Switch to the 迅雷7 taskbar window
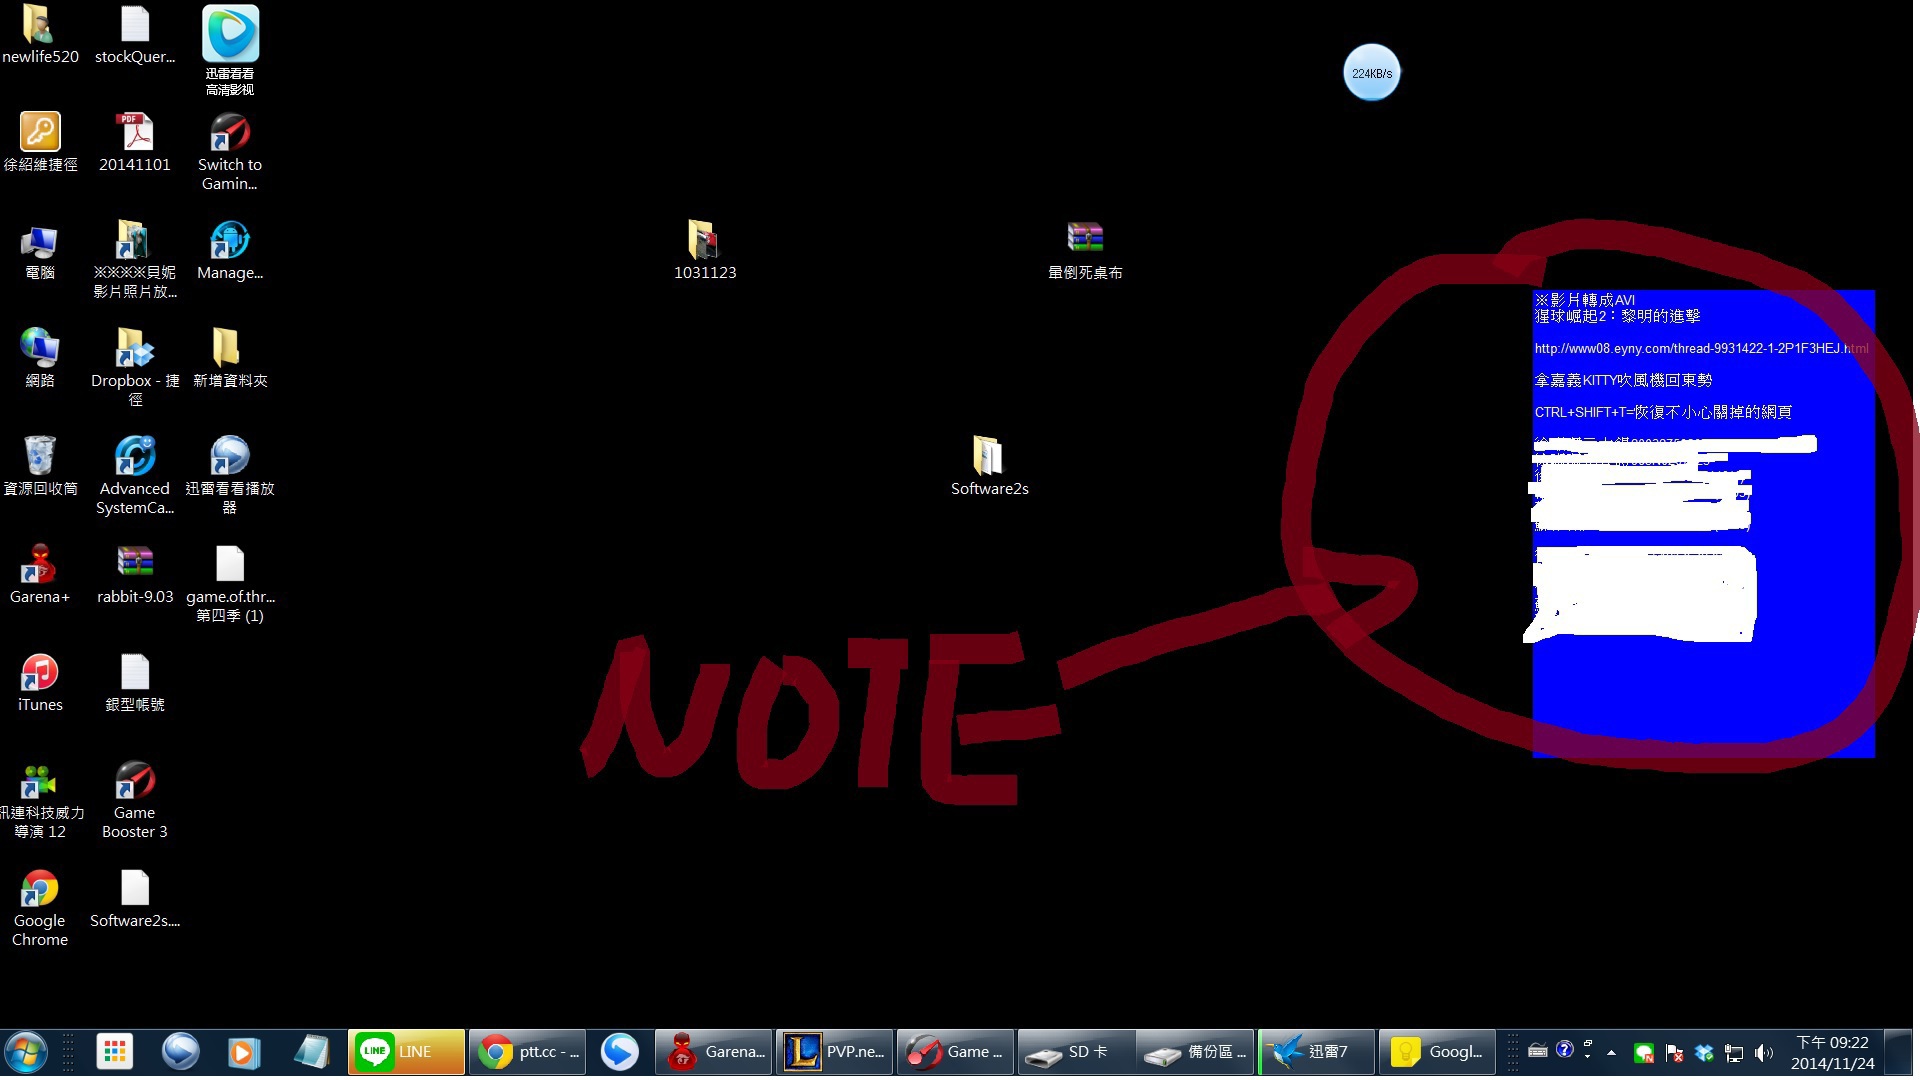 [x=1317, y=1052]
